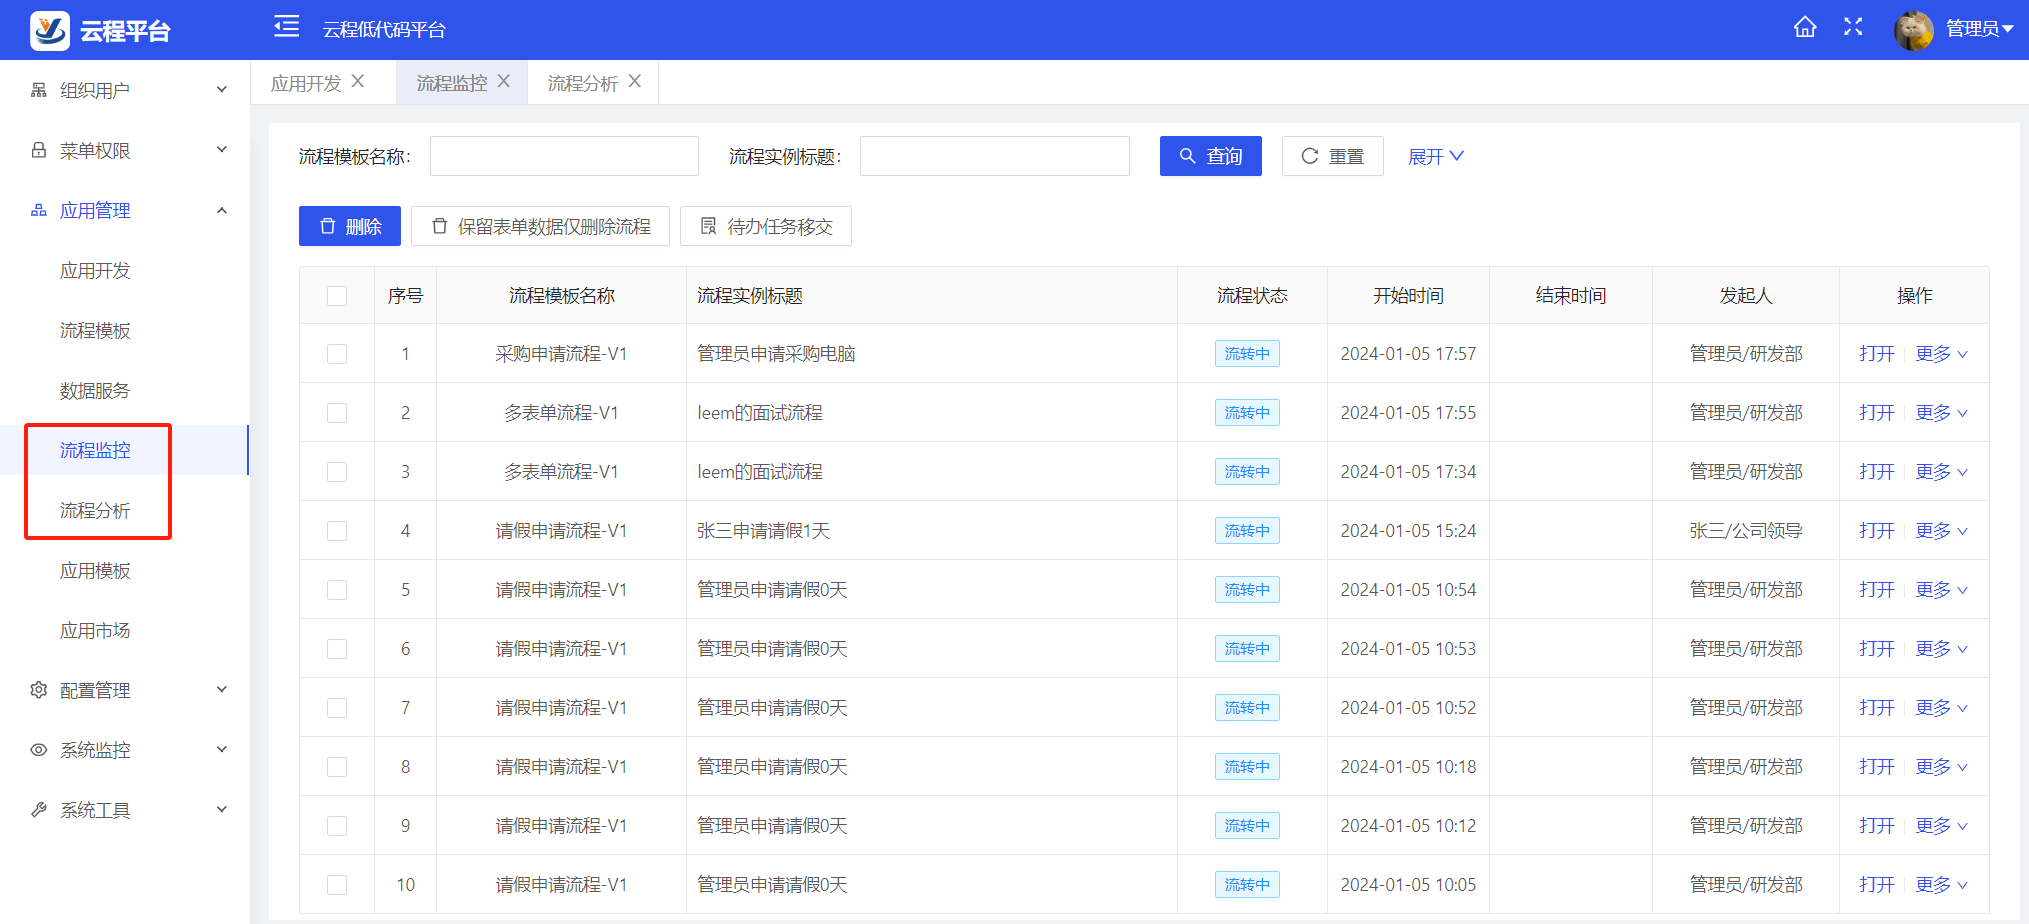2029x924 pixels.
Task: Check the checkbox for row 6
Action: coord(337,649)
